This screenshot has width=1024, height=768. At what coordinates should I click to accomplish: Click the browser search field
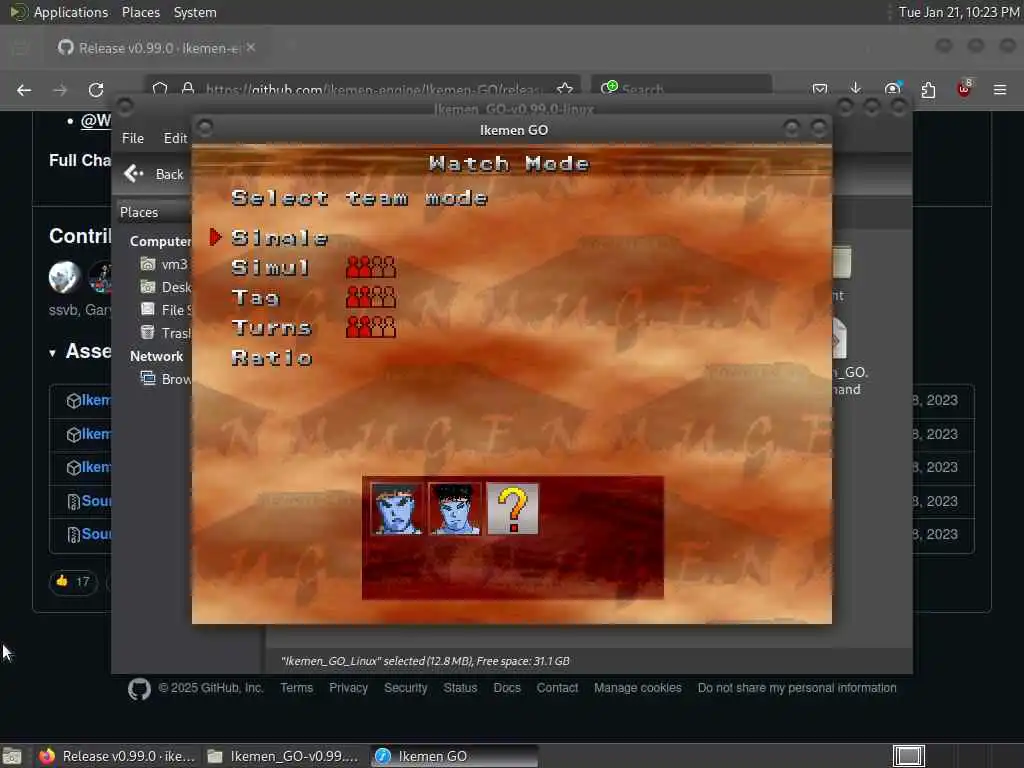(x=682, y=88)
